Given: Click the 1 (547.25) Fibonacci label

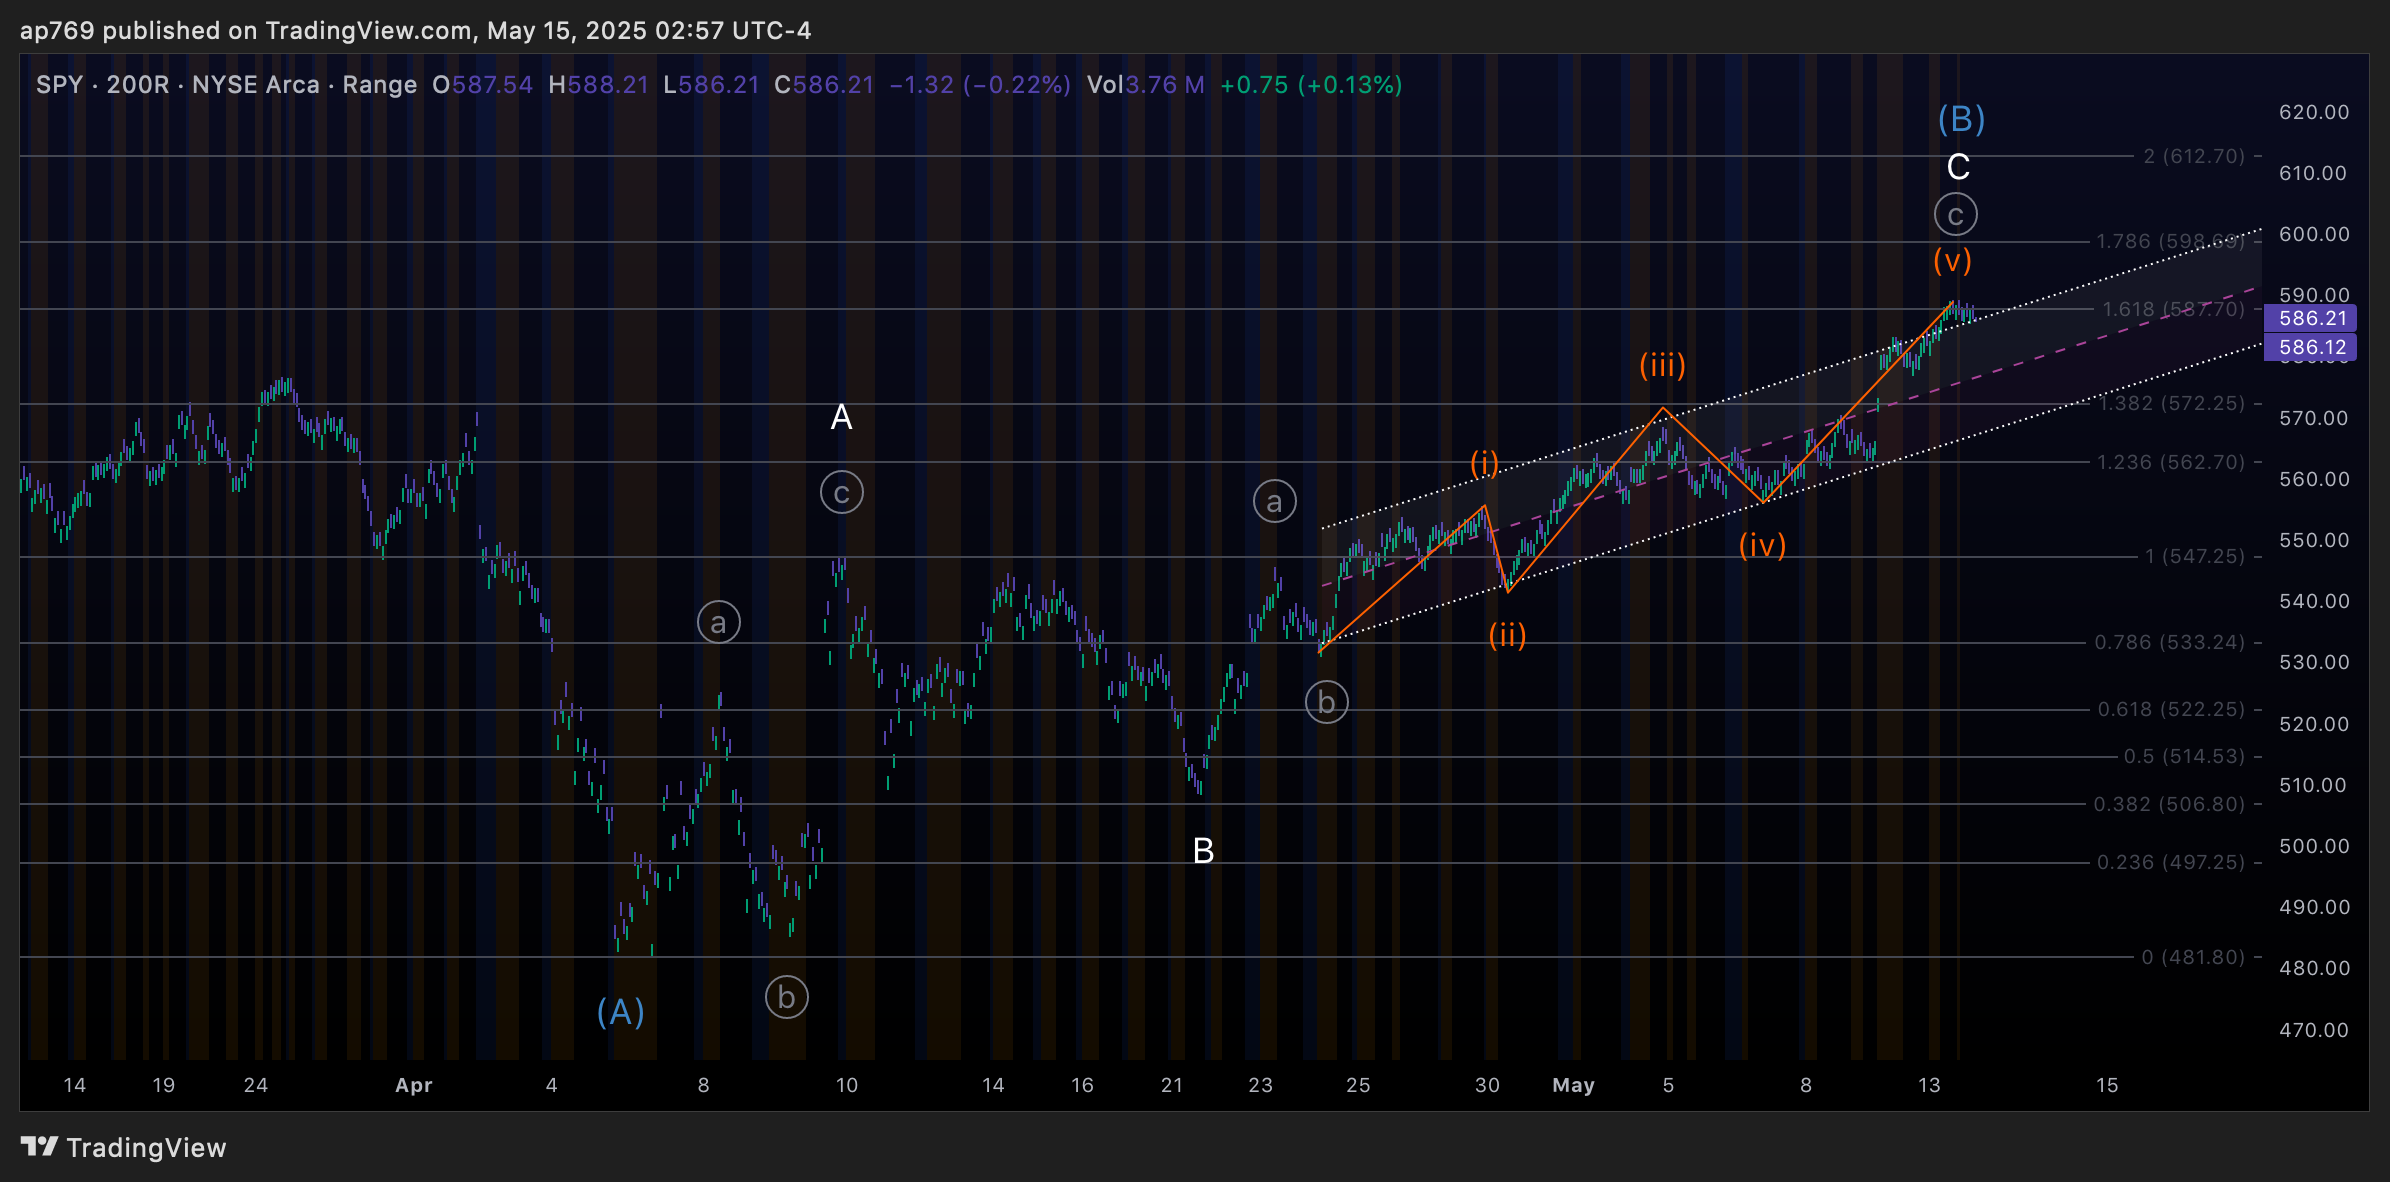Looking at the screenshot, I should (x=2194, y=556).
